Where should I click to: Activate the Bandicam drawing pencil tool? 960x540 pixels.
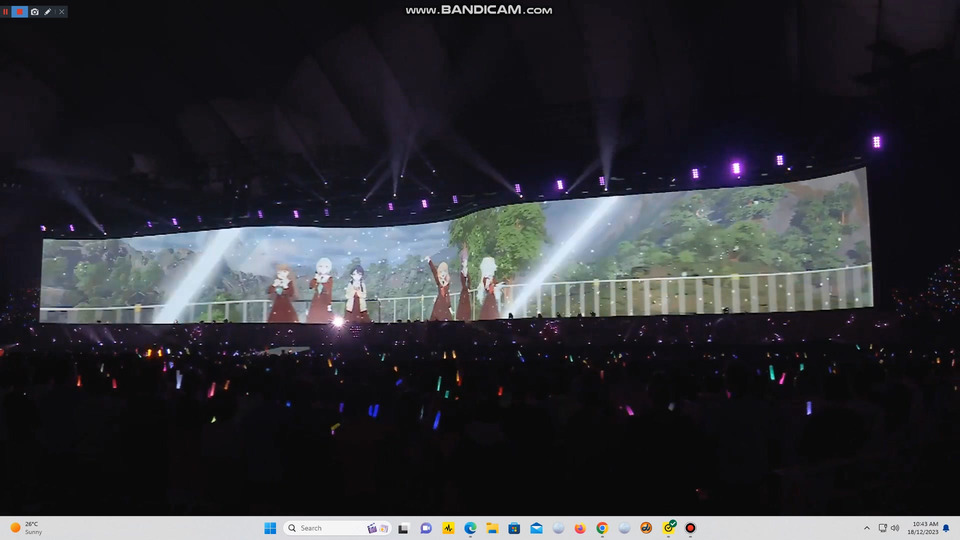click(x=48, y=12)
